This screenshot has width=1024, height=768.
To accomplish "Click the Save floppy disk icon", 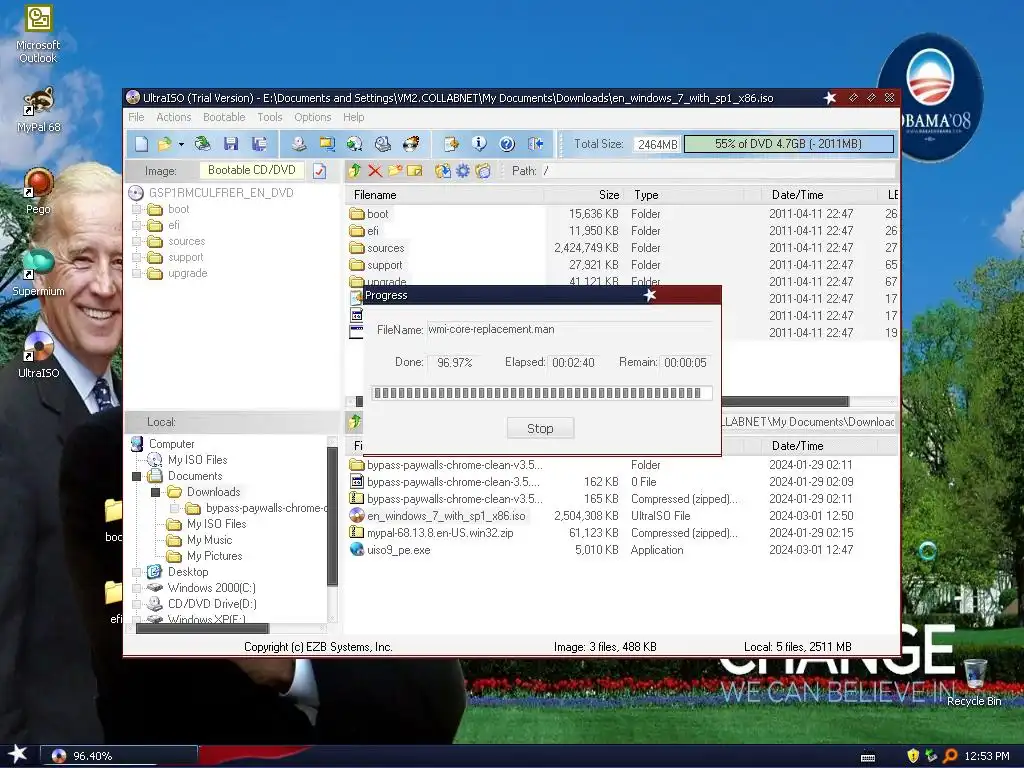I will 231,144.
